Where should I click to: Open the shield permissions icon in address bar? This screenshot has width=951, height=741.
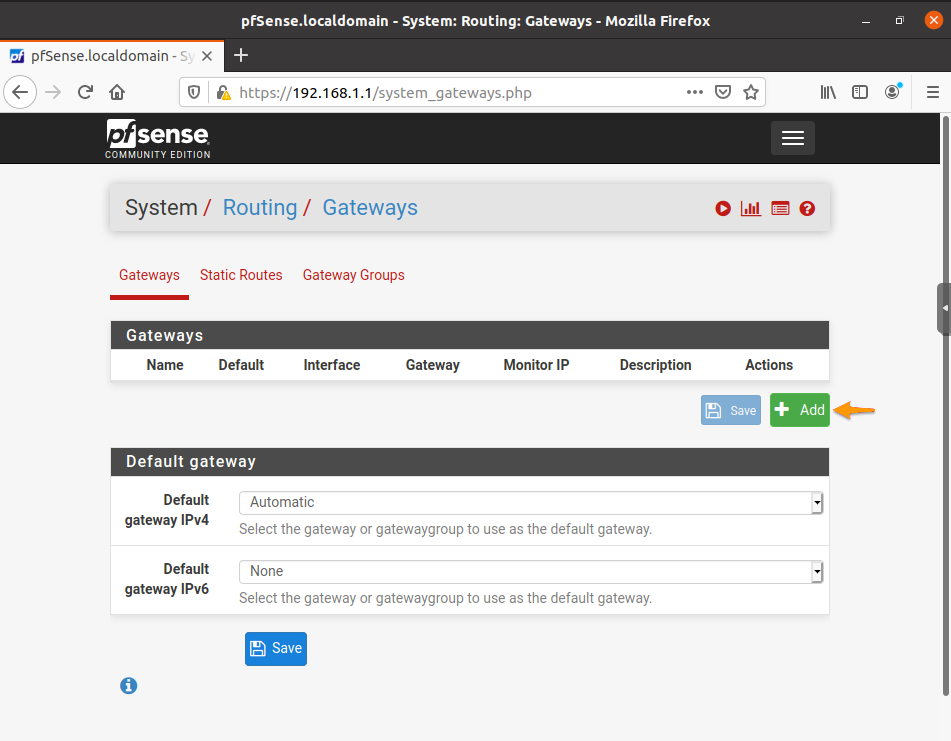[x=192, y=91]
